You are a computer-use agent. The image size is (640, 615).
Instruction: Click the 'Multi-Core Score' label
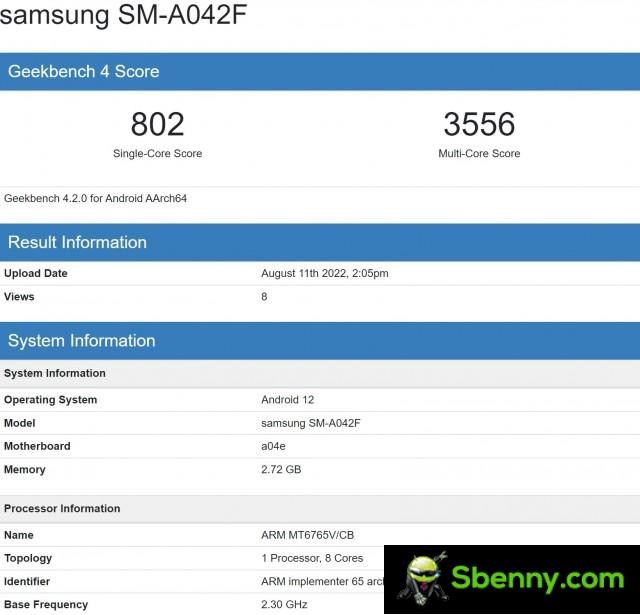[479, 153]
